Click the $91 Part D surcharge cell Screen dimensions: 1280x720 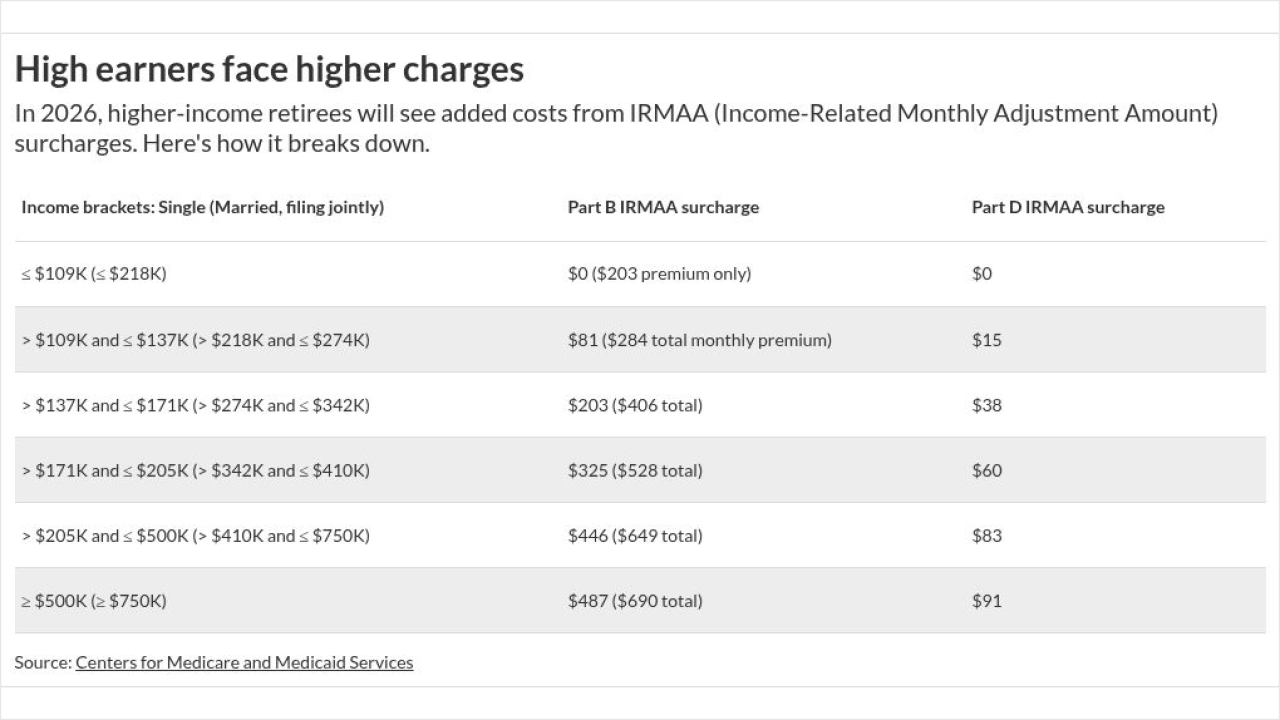click(x=986, y=601)
